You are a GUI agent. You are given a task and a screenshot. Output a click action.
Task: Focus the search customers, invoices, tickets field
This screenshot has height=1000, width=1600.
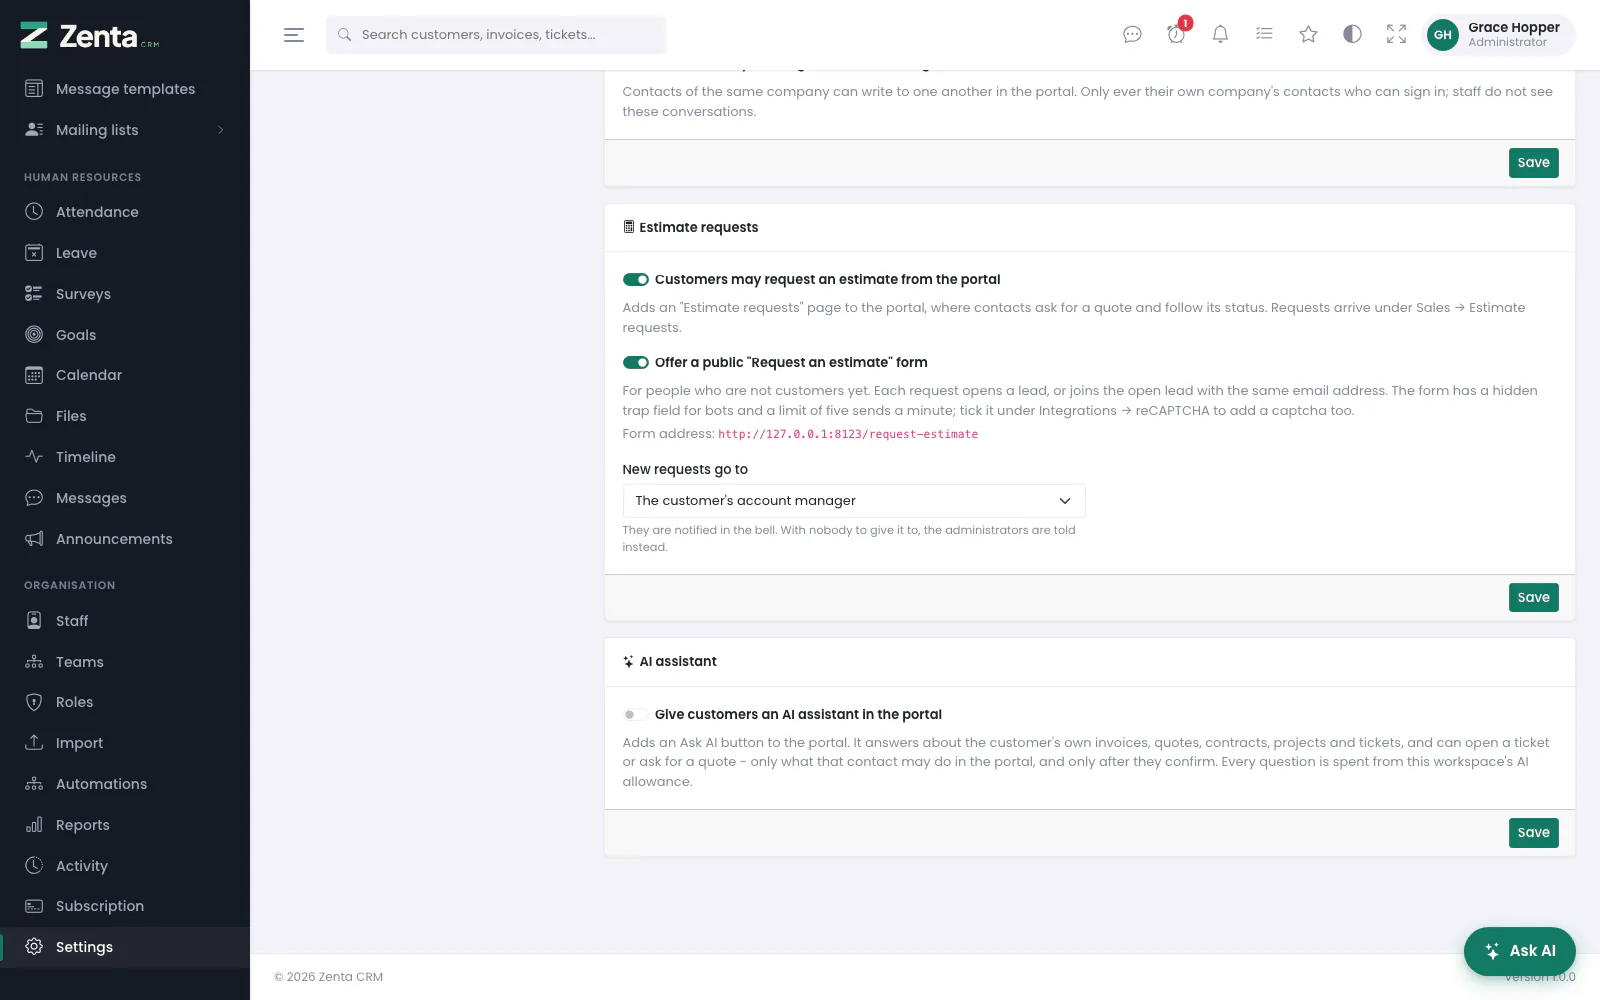click(x=496, y=35)
